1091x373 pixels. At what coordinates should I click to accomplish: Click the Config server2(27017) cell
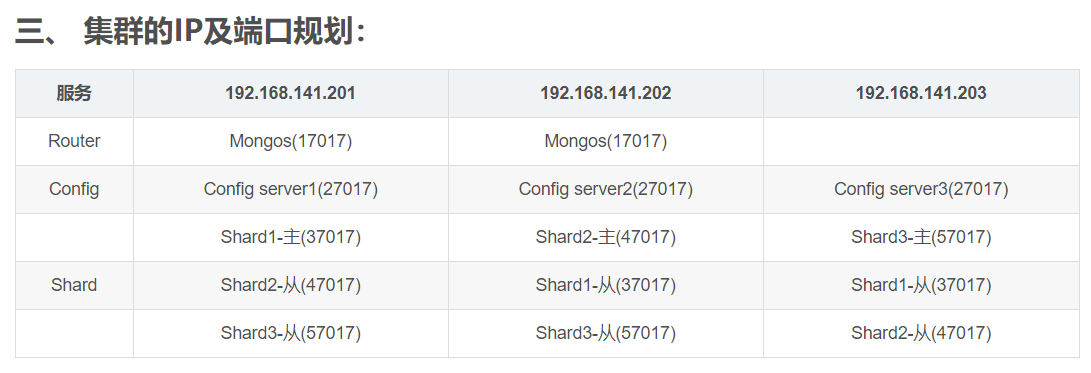point(606,189)
